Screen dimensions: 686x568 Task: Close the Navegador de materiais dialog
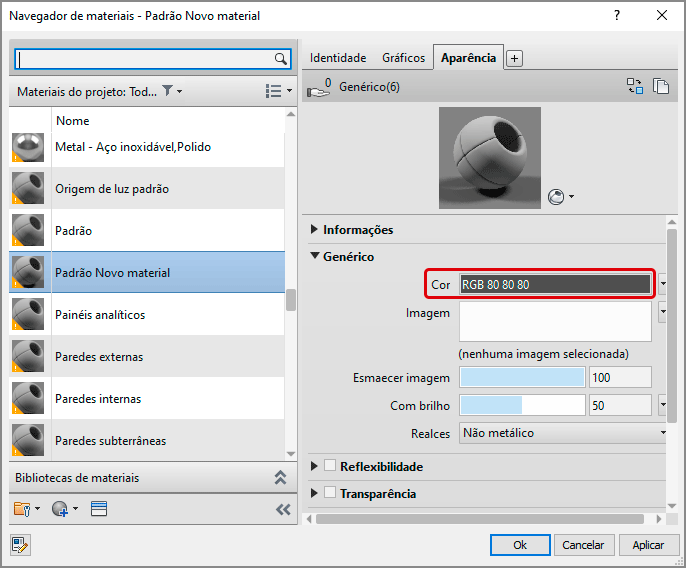coord(662,15)
